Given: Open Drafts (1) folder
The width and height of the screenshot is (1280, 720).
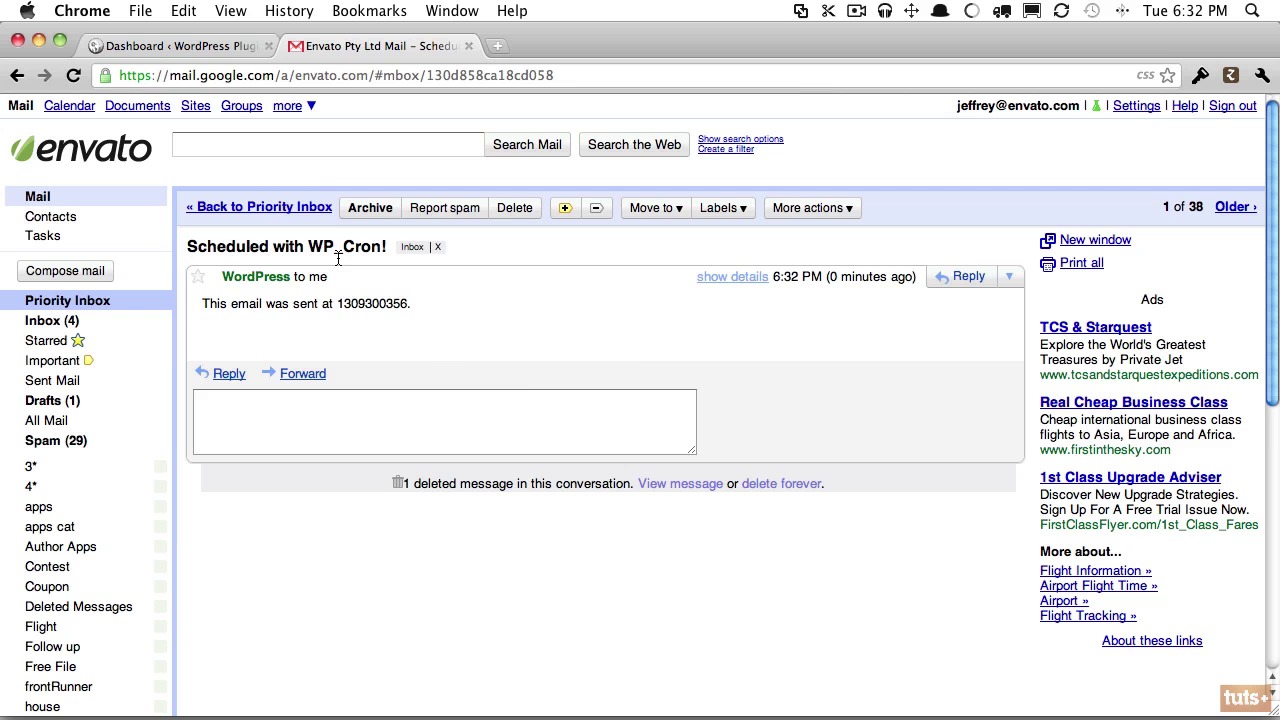Looking at the screenshot, I should pos(52,401).
